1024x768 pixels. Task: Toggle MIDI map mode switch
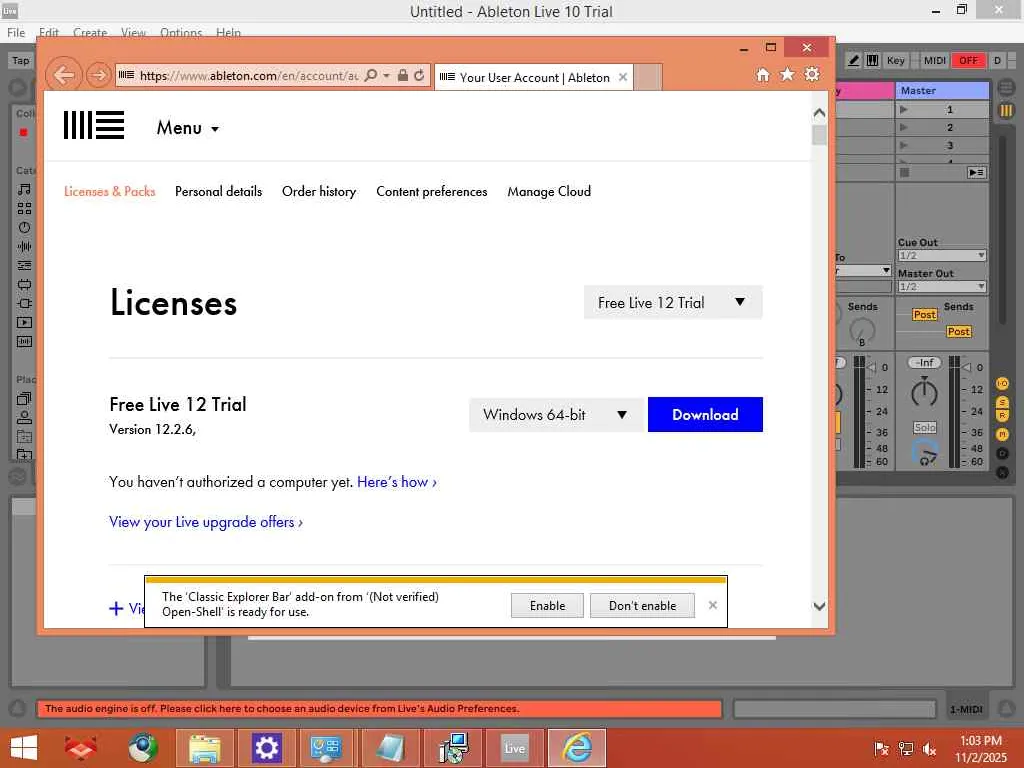click(935, 60)
